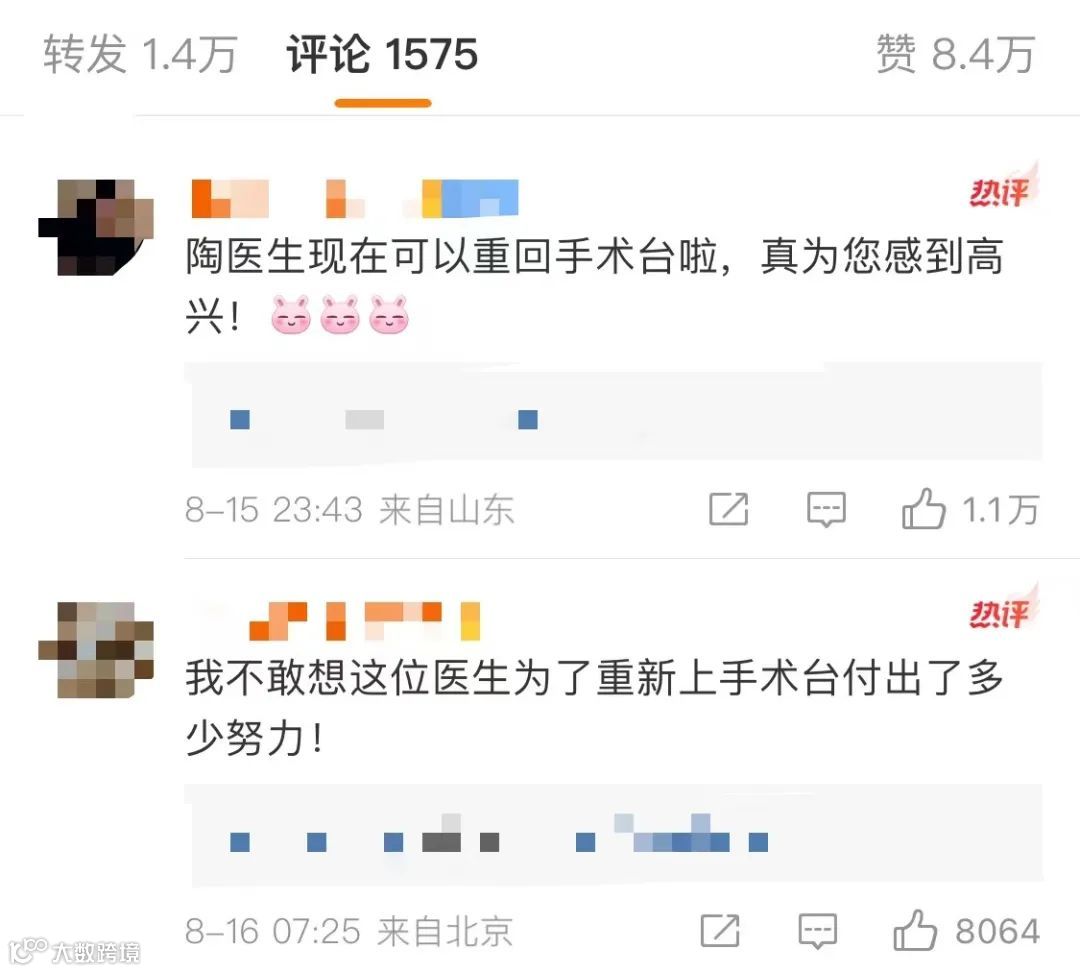Click the reply bubble icon on 北京 comment
1080x972 pixels.
pyautogui.click(x=818, y=931)
